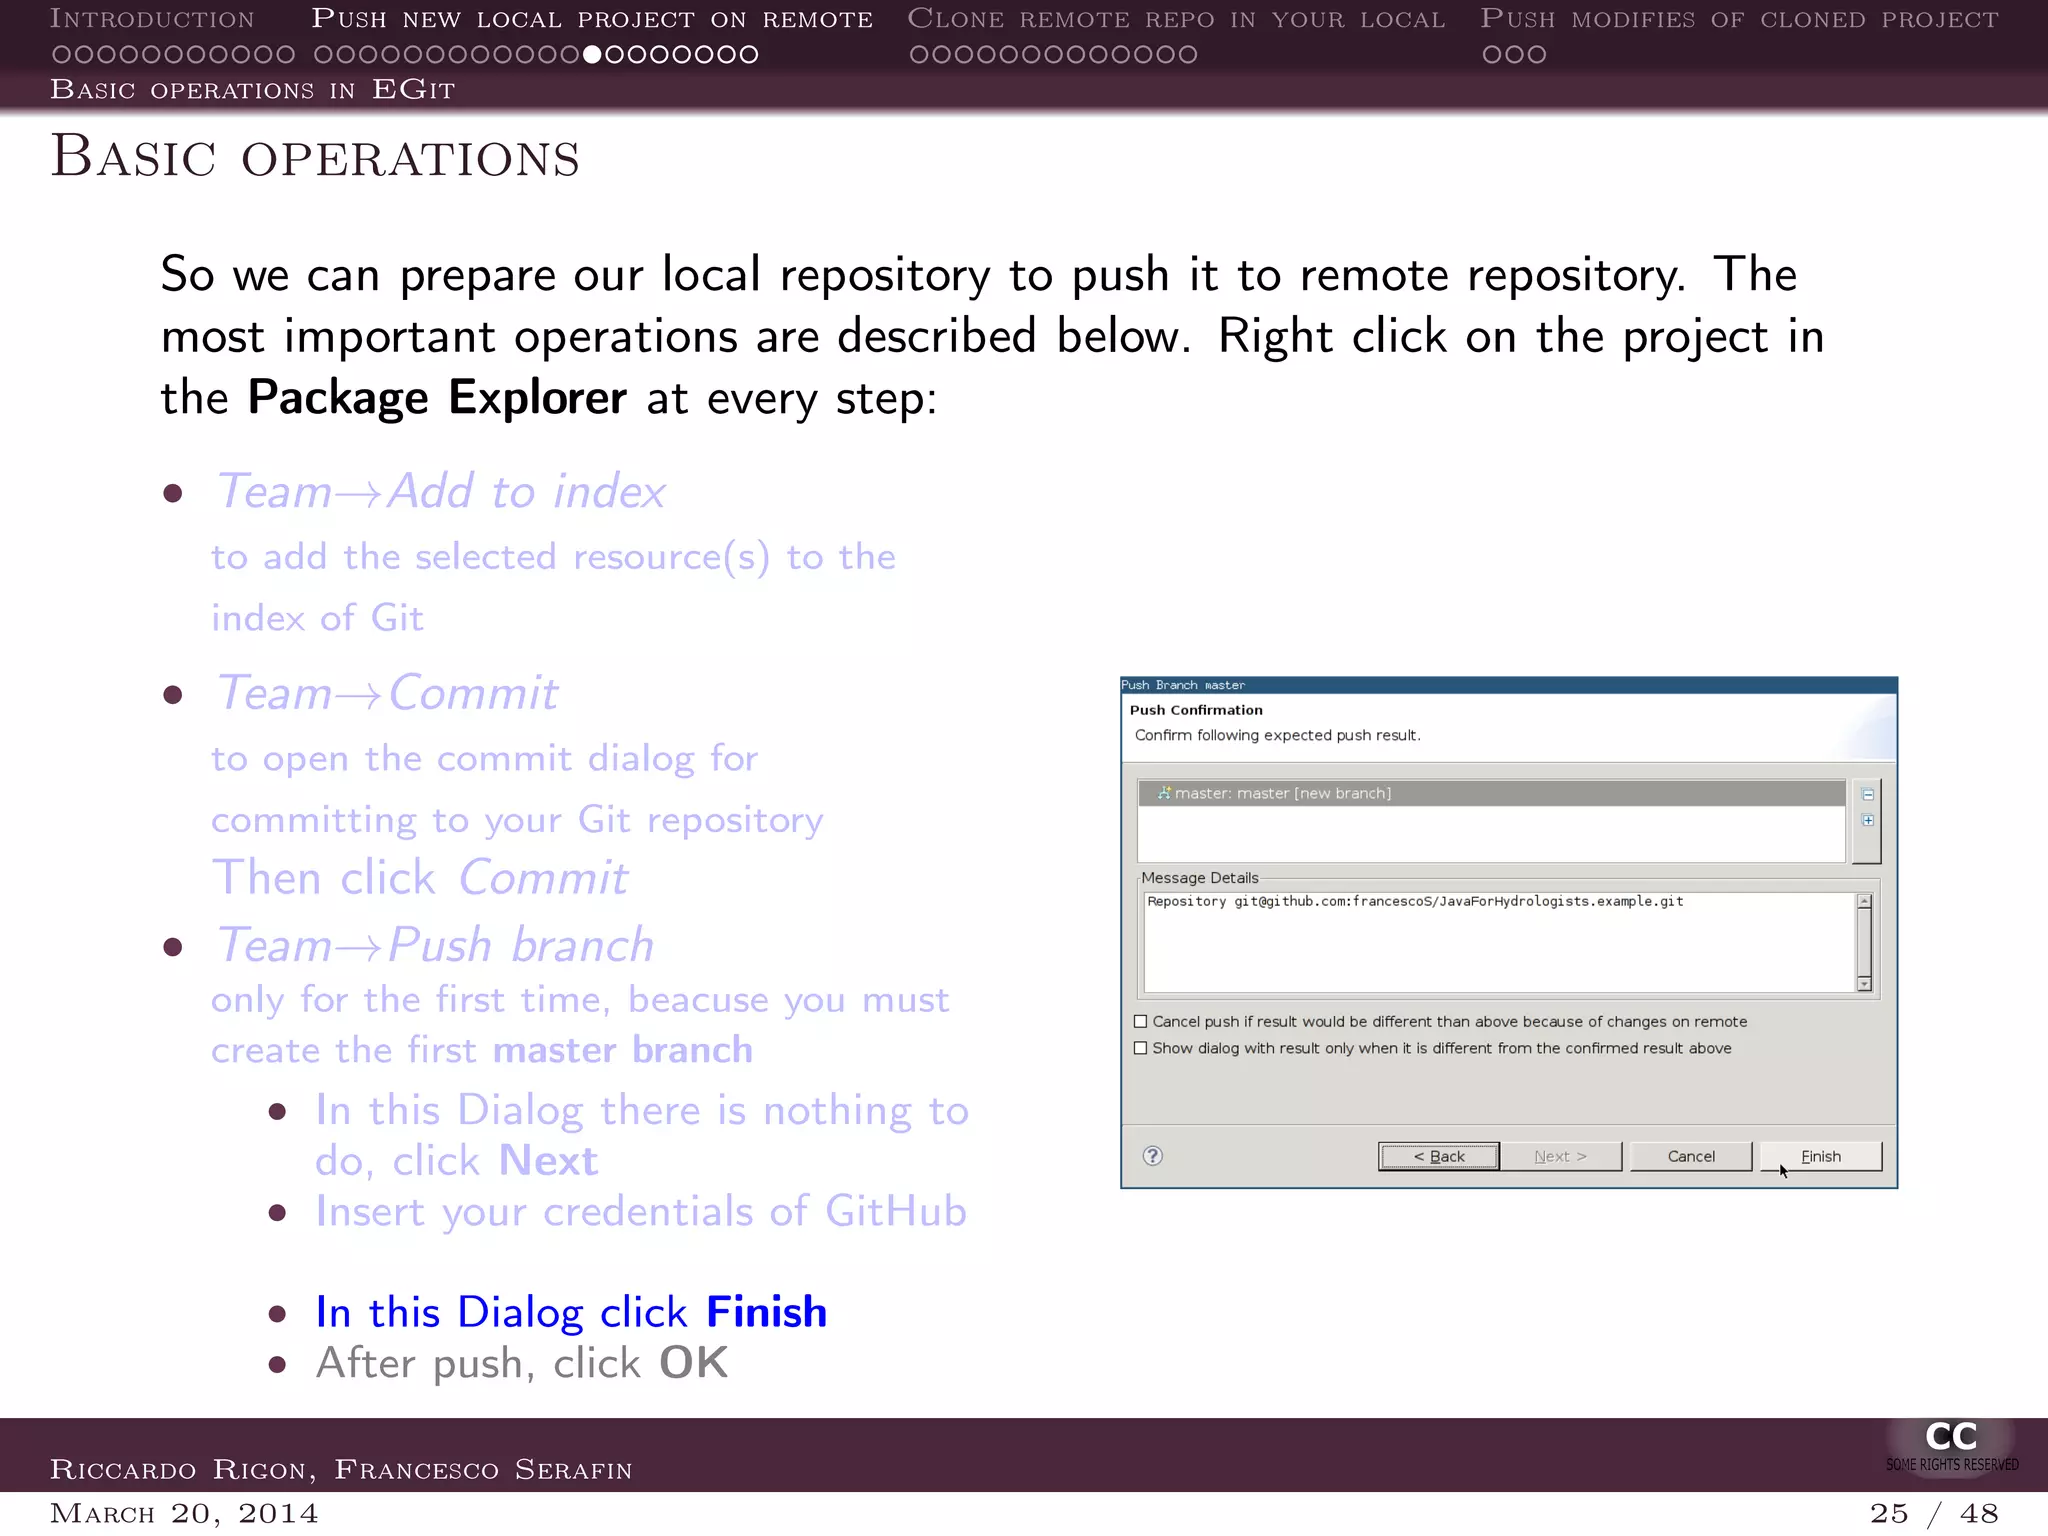Click 'Confirm following expected push result.' text
This screenshot has height=1536, width=2048.
coord(1277,735)
